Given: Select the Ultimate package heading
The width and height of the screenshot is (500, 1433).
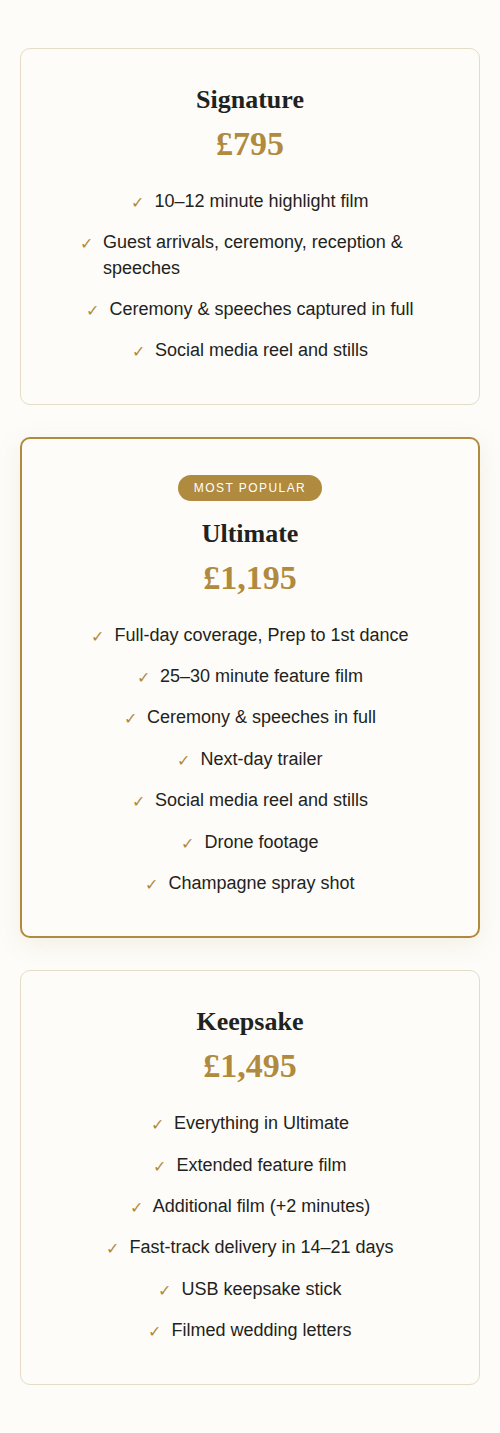Looking at the screenshot, I should point(250,534).
